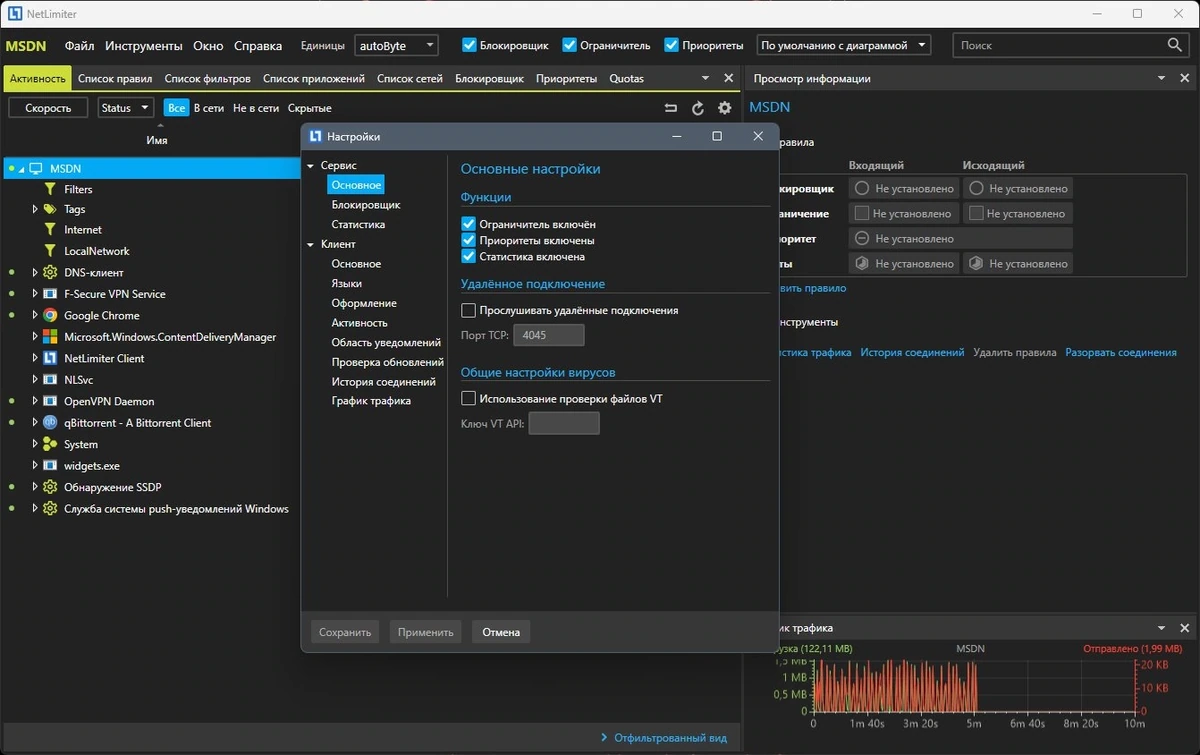
Task: Click the refresh icon in Activity toolbar
Action: coord(698,108)
